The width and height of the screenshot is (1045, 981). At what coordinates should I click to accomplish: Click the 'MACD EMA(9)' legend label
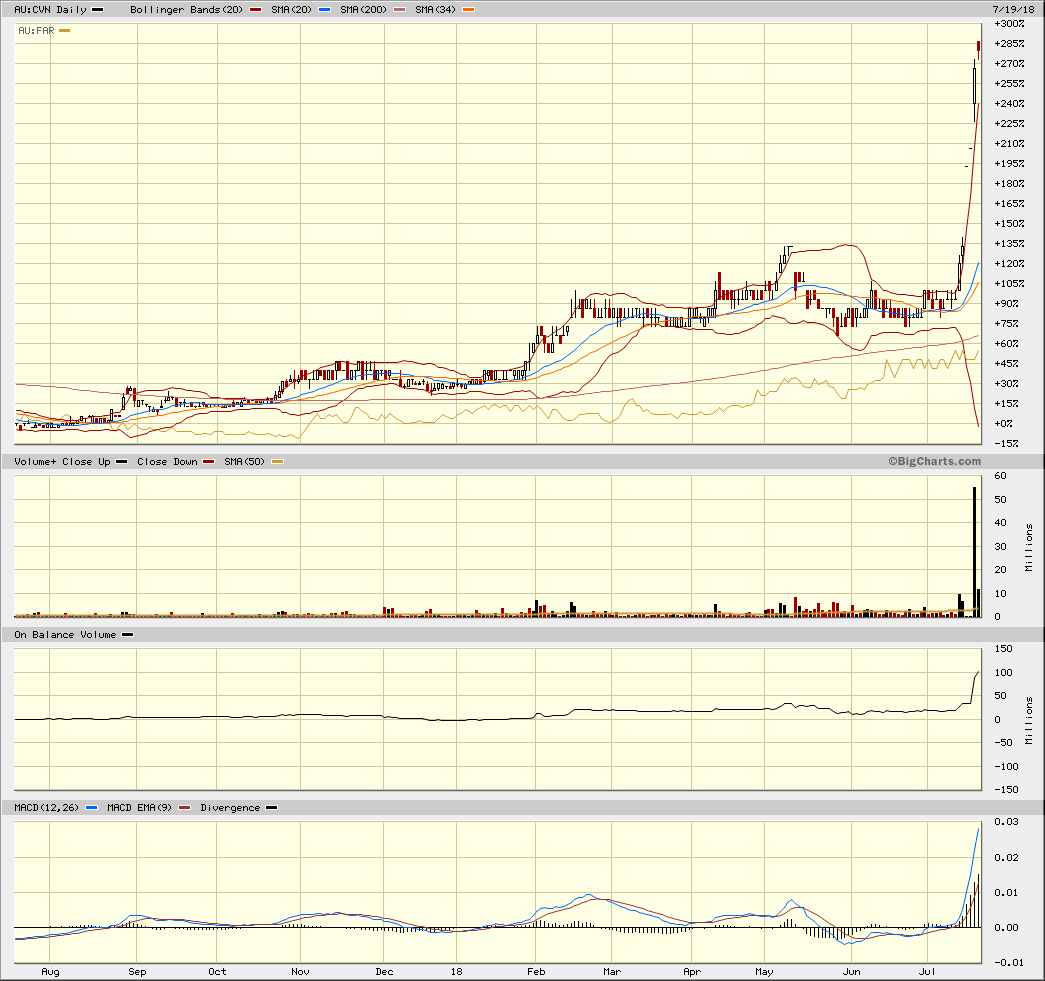point(139,808)
